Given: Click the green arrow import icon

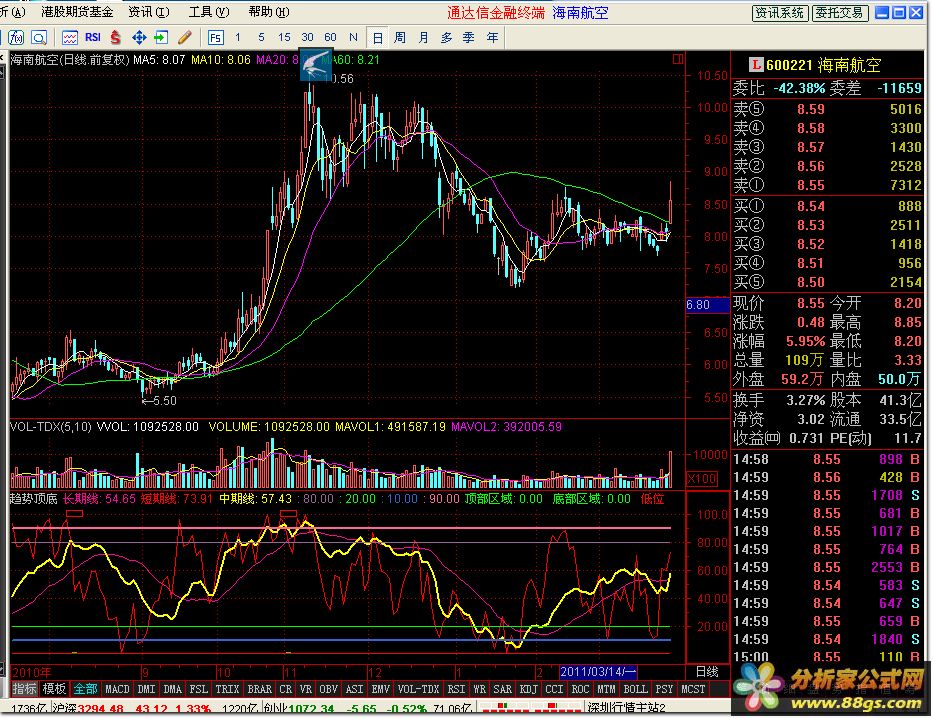Looking at the screenshot, I should [x=161, y=37].
